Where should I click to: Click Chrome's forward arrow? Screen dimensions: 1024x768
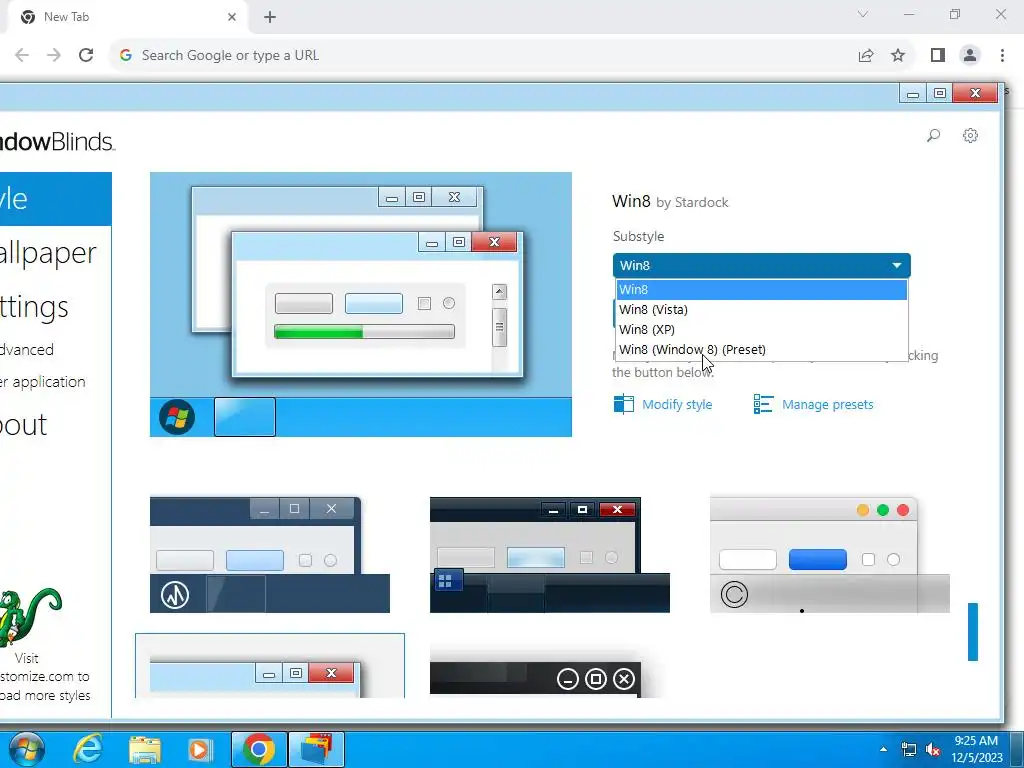[54, 55]
